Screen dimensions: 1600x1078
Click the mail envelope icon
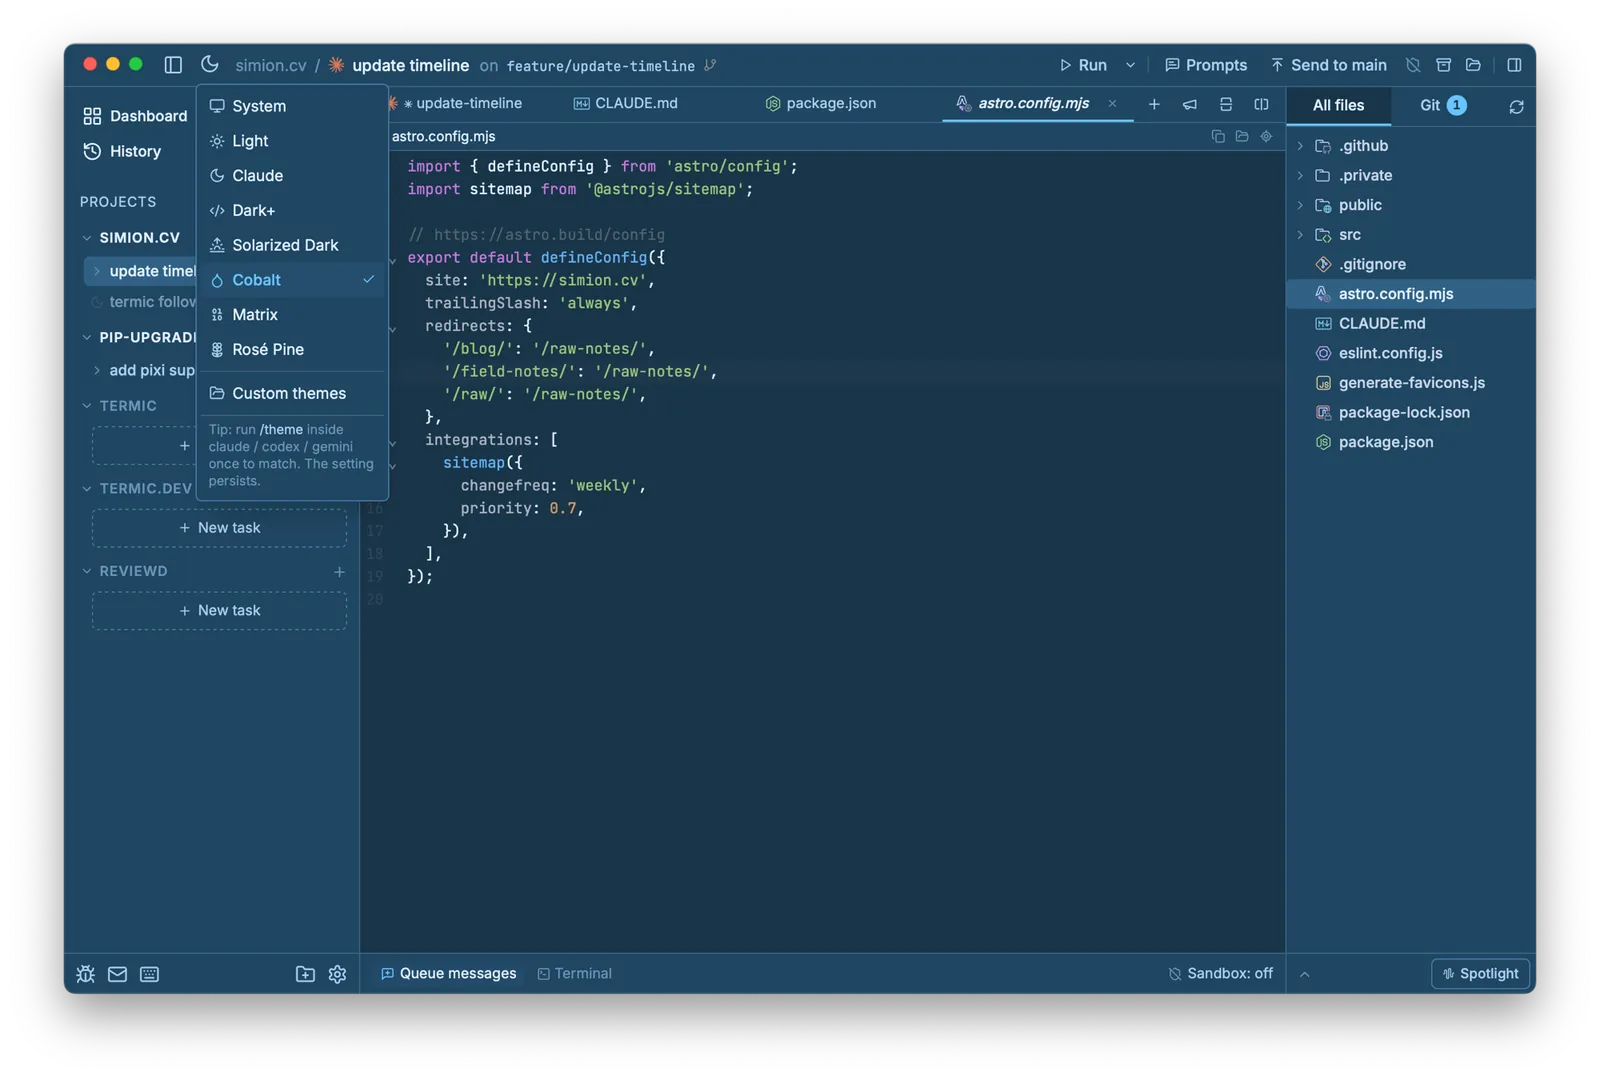point(117,974)
